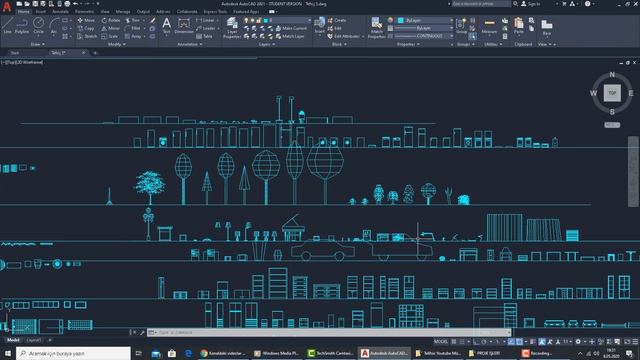Screen dimensions: 640x360
Task: Toggle polar tracking in status bar
Action: point(484,342)
